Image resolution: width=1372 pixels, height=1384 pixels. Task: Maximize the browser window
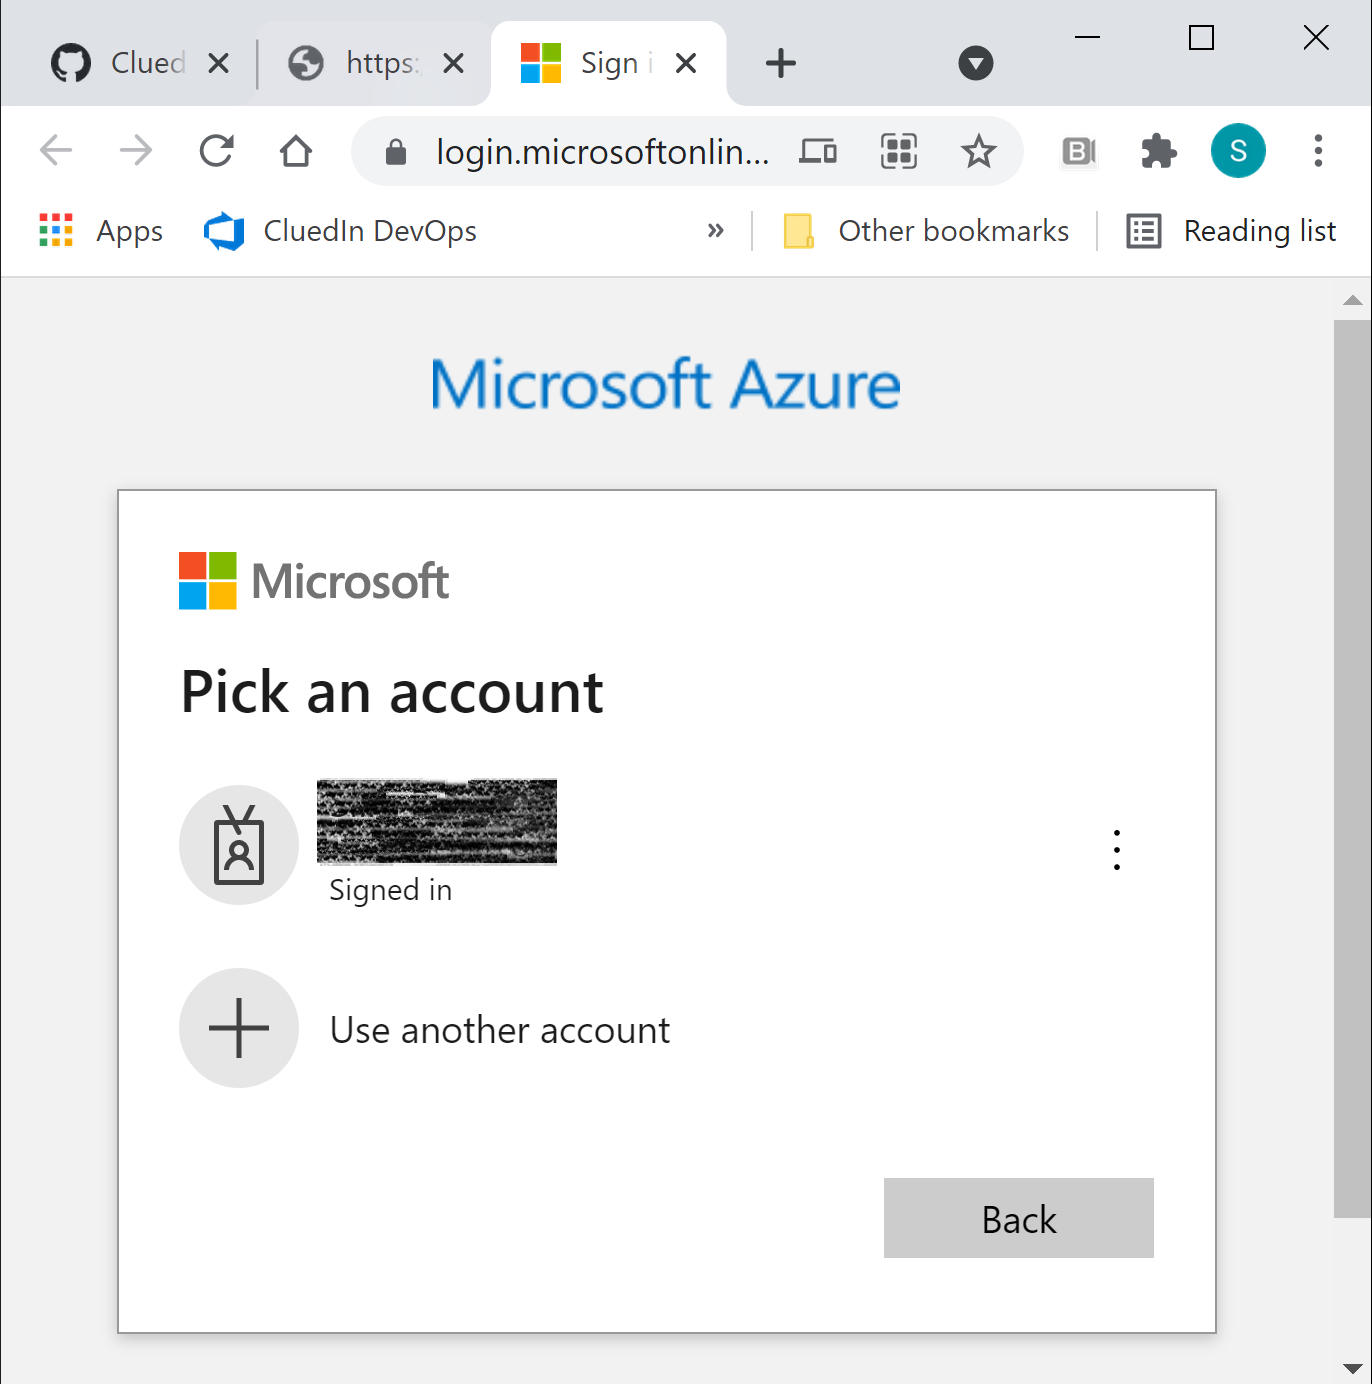(1201, 38)
